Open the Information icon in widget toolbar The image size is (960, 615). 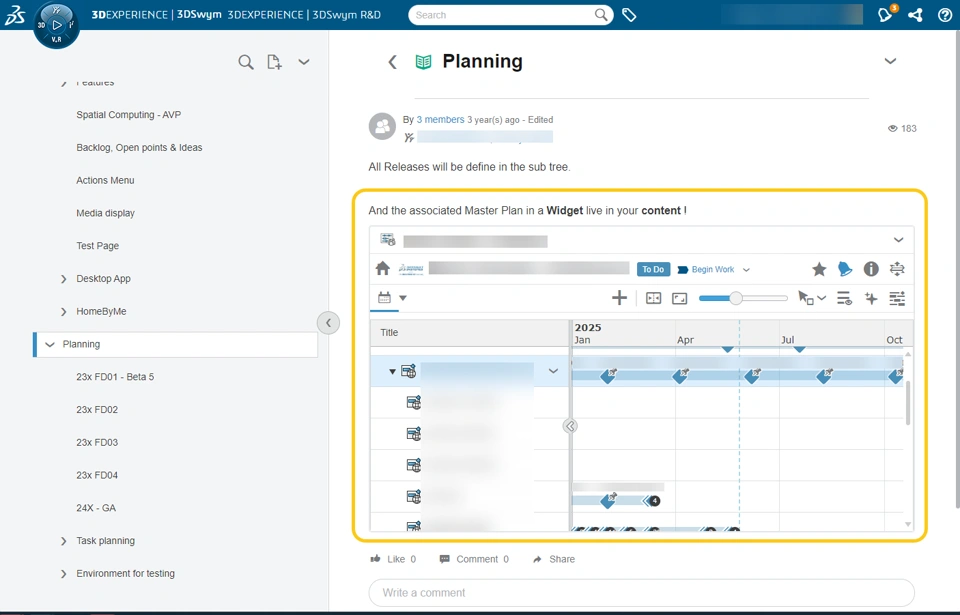click(x=871, y=269)
